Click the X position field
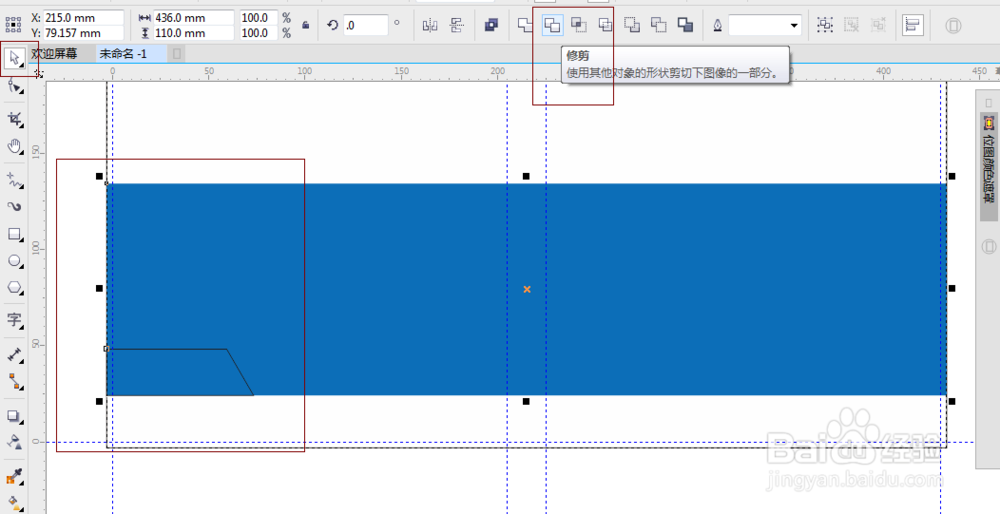The image size is (1000, 514). coord(84,18)
